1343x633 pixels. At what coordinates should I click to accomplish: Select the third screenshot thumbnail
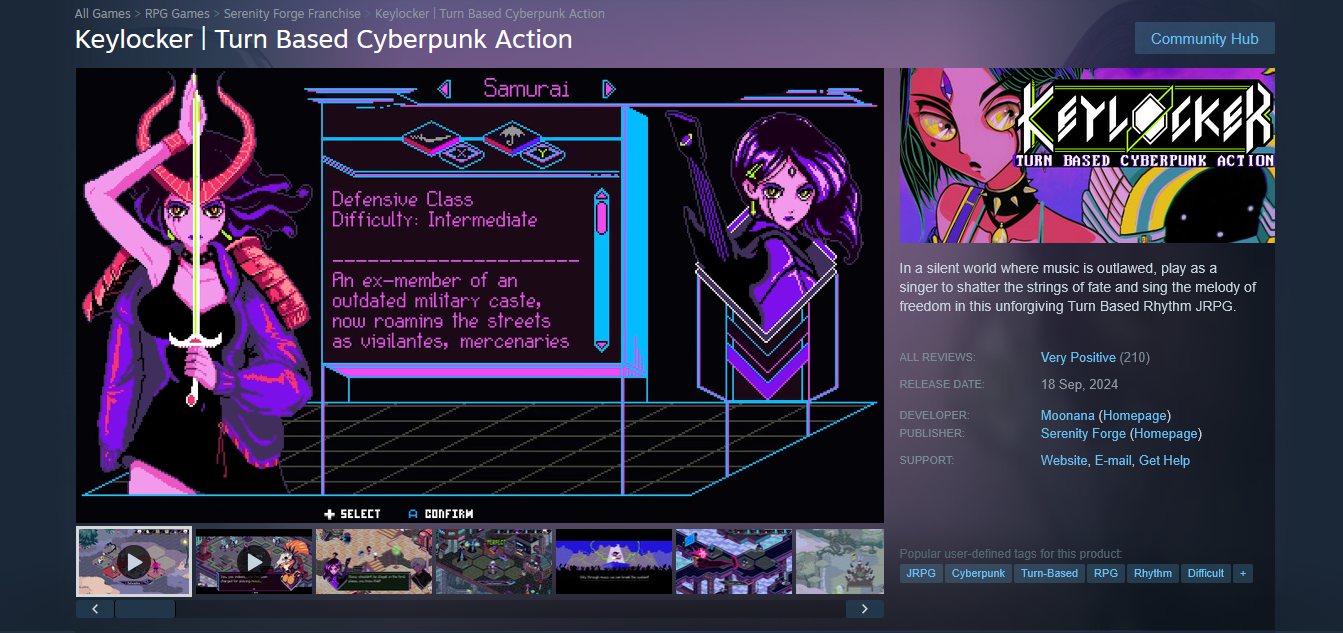coord(374,562)
